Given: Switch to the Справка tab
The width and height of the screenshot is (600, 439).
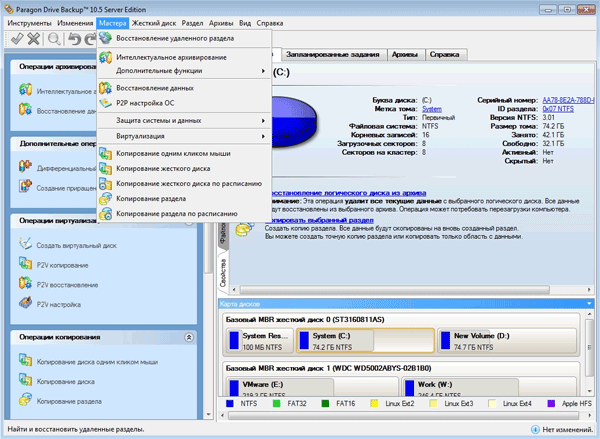Looking at the screenshot, I should point(444,54).
